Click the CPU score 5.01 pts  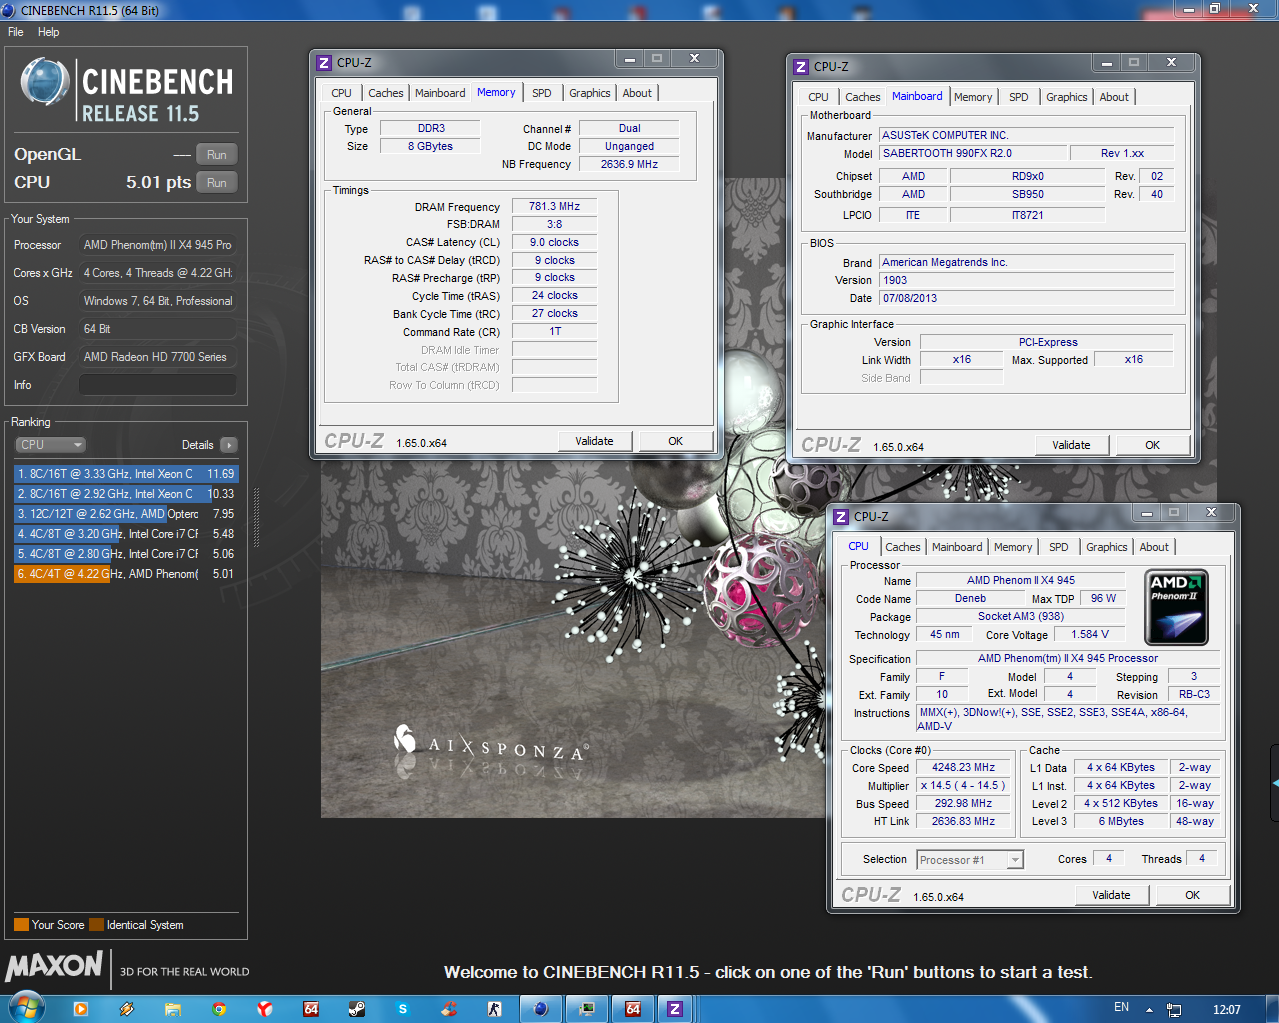[158, 182]
